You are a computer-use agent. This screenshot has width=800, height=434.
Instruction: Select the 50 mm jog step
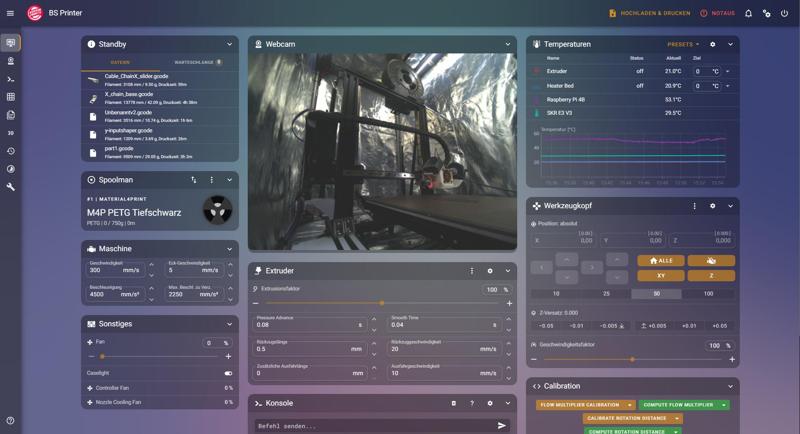tap(657, 294)
